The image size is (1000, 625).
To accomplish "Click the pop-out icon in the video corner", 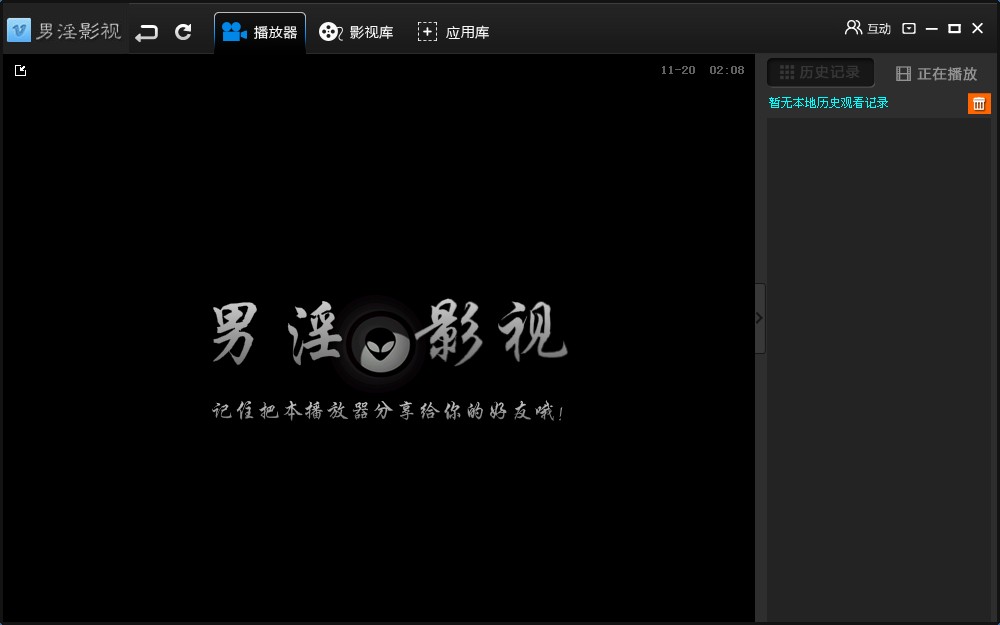I will click(20, 70).
